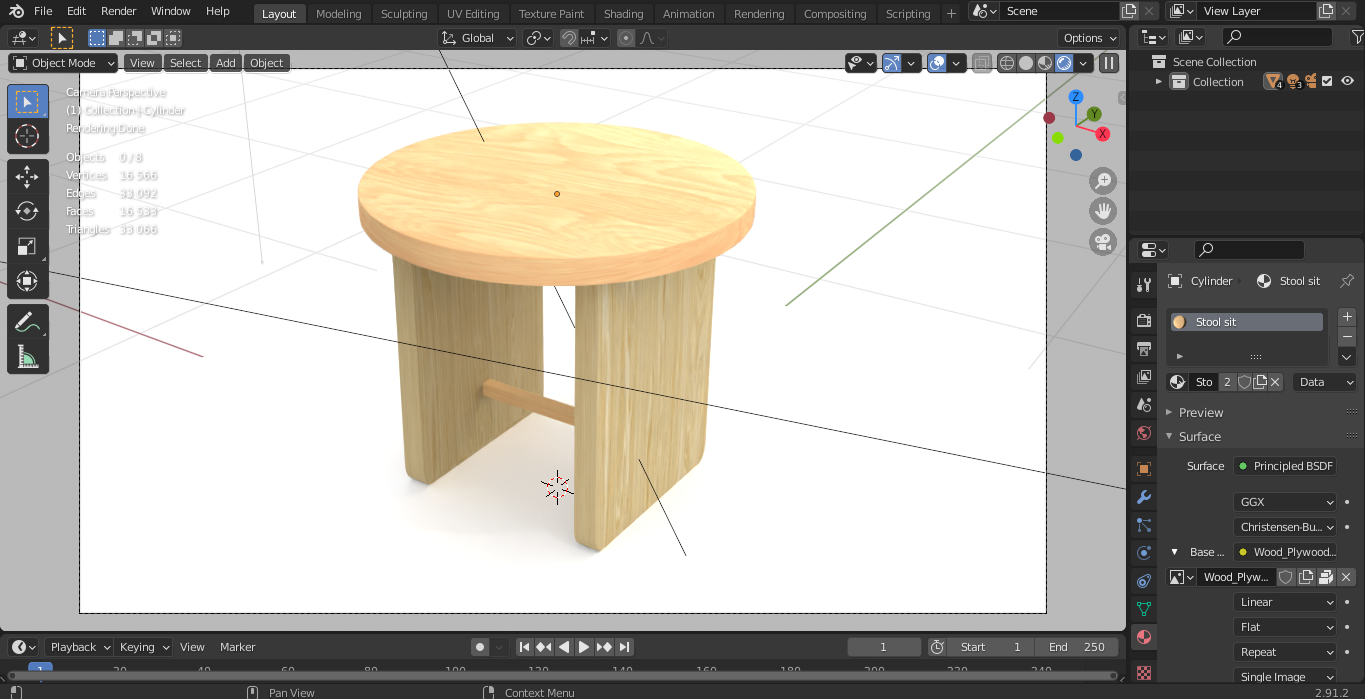Click the timeline scrollbar

point(560,676)
